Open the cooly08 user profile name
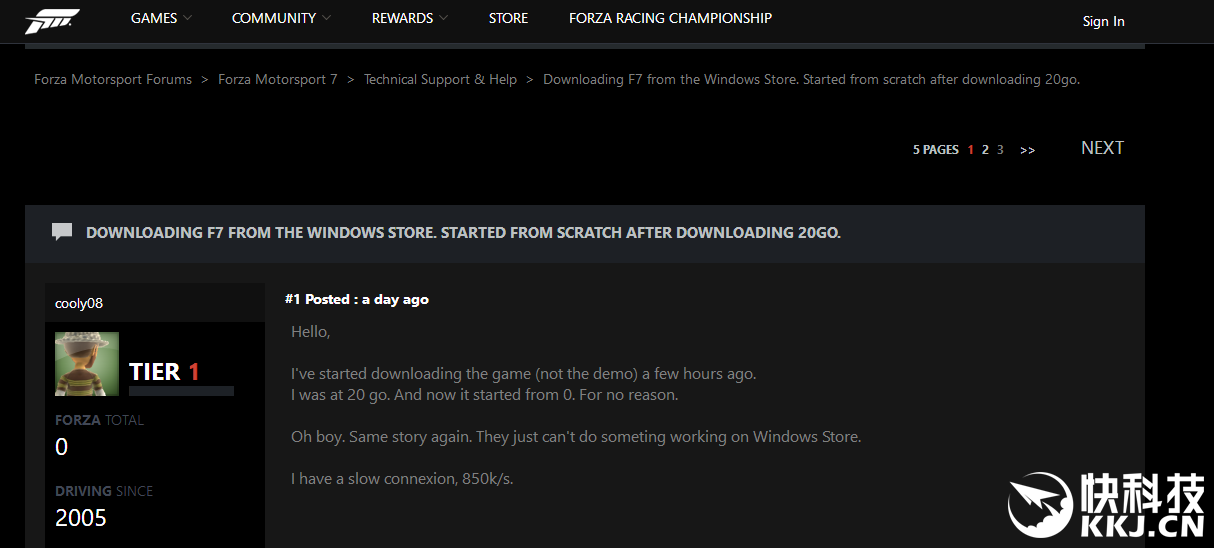Screen dimensions: 1214x548 tap(79, 303)
